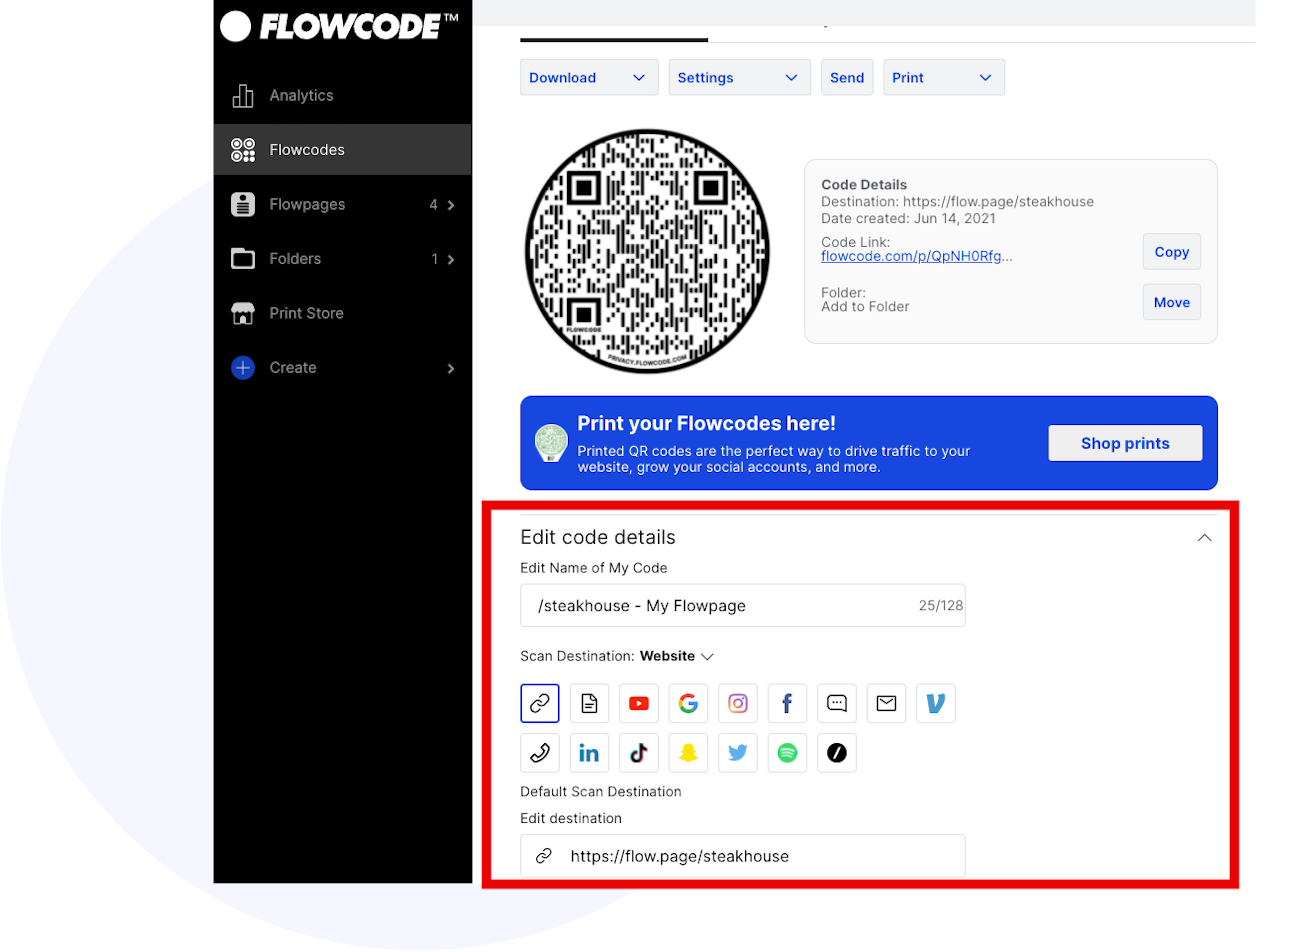
Task: Click the Edit destination URL field
Action: [743, 856]
